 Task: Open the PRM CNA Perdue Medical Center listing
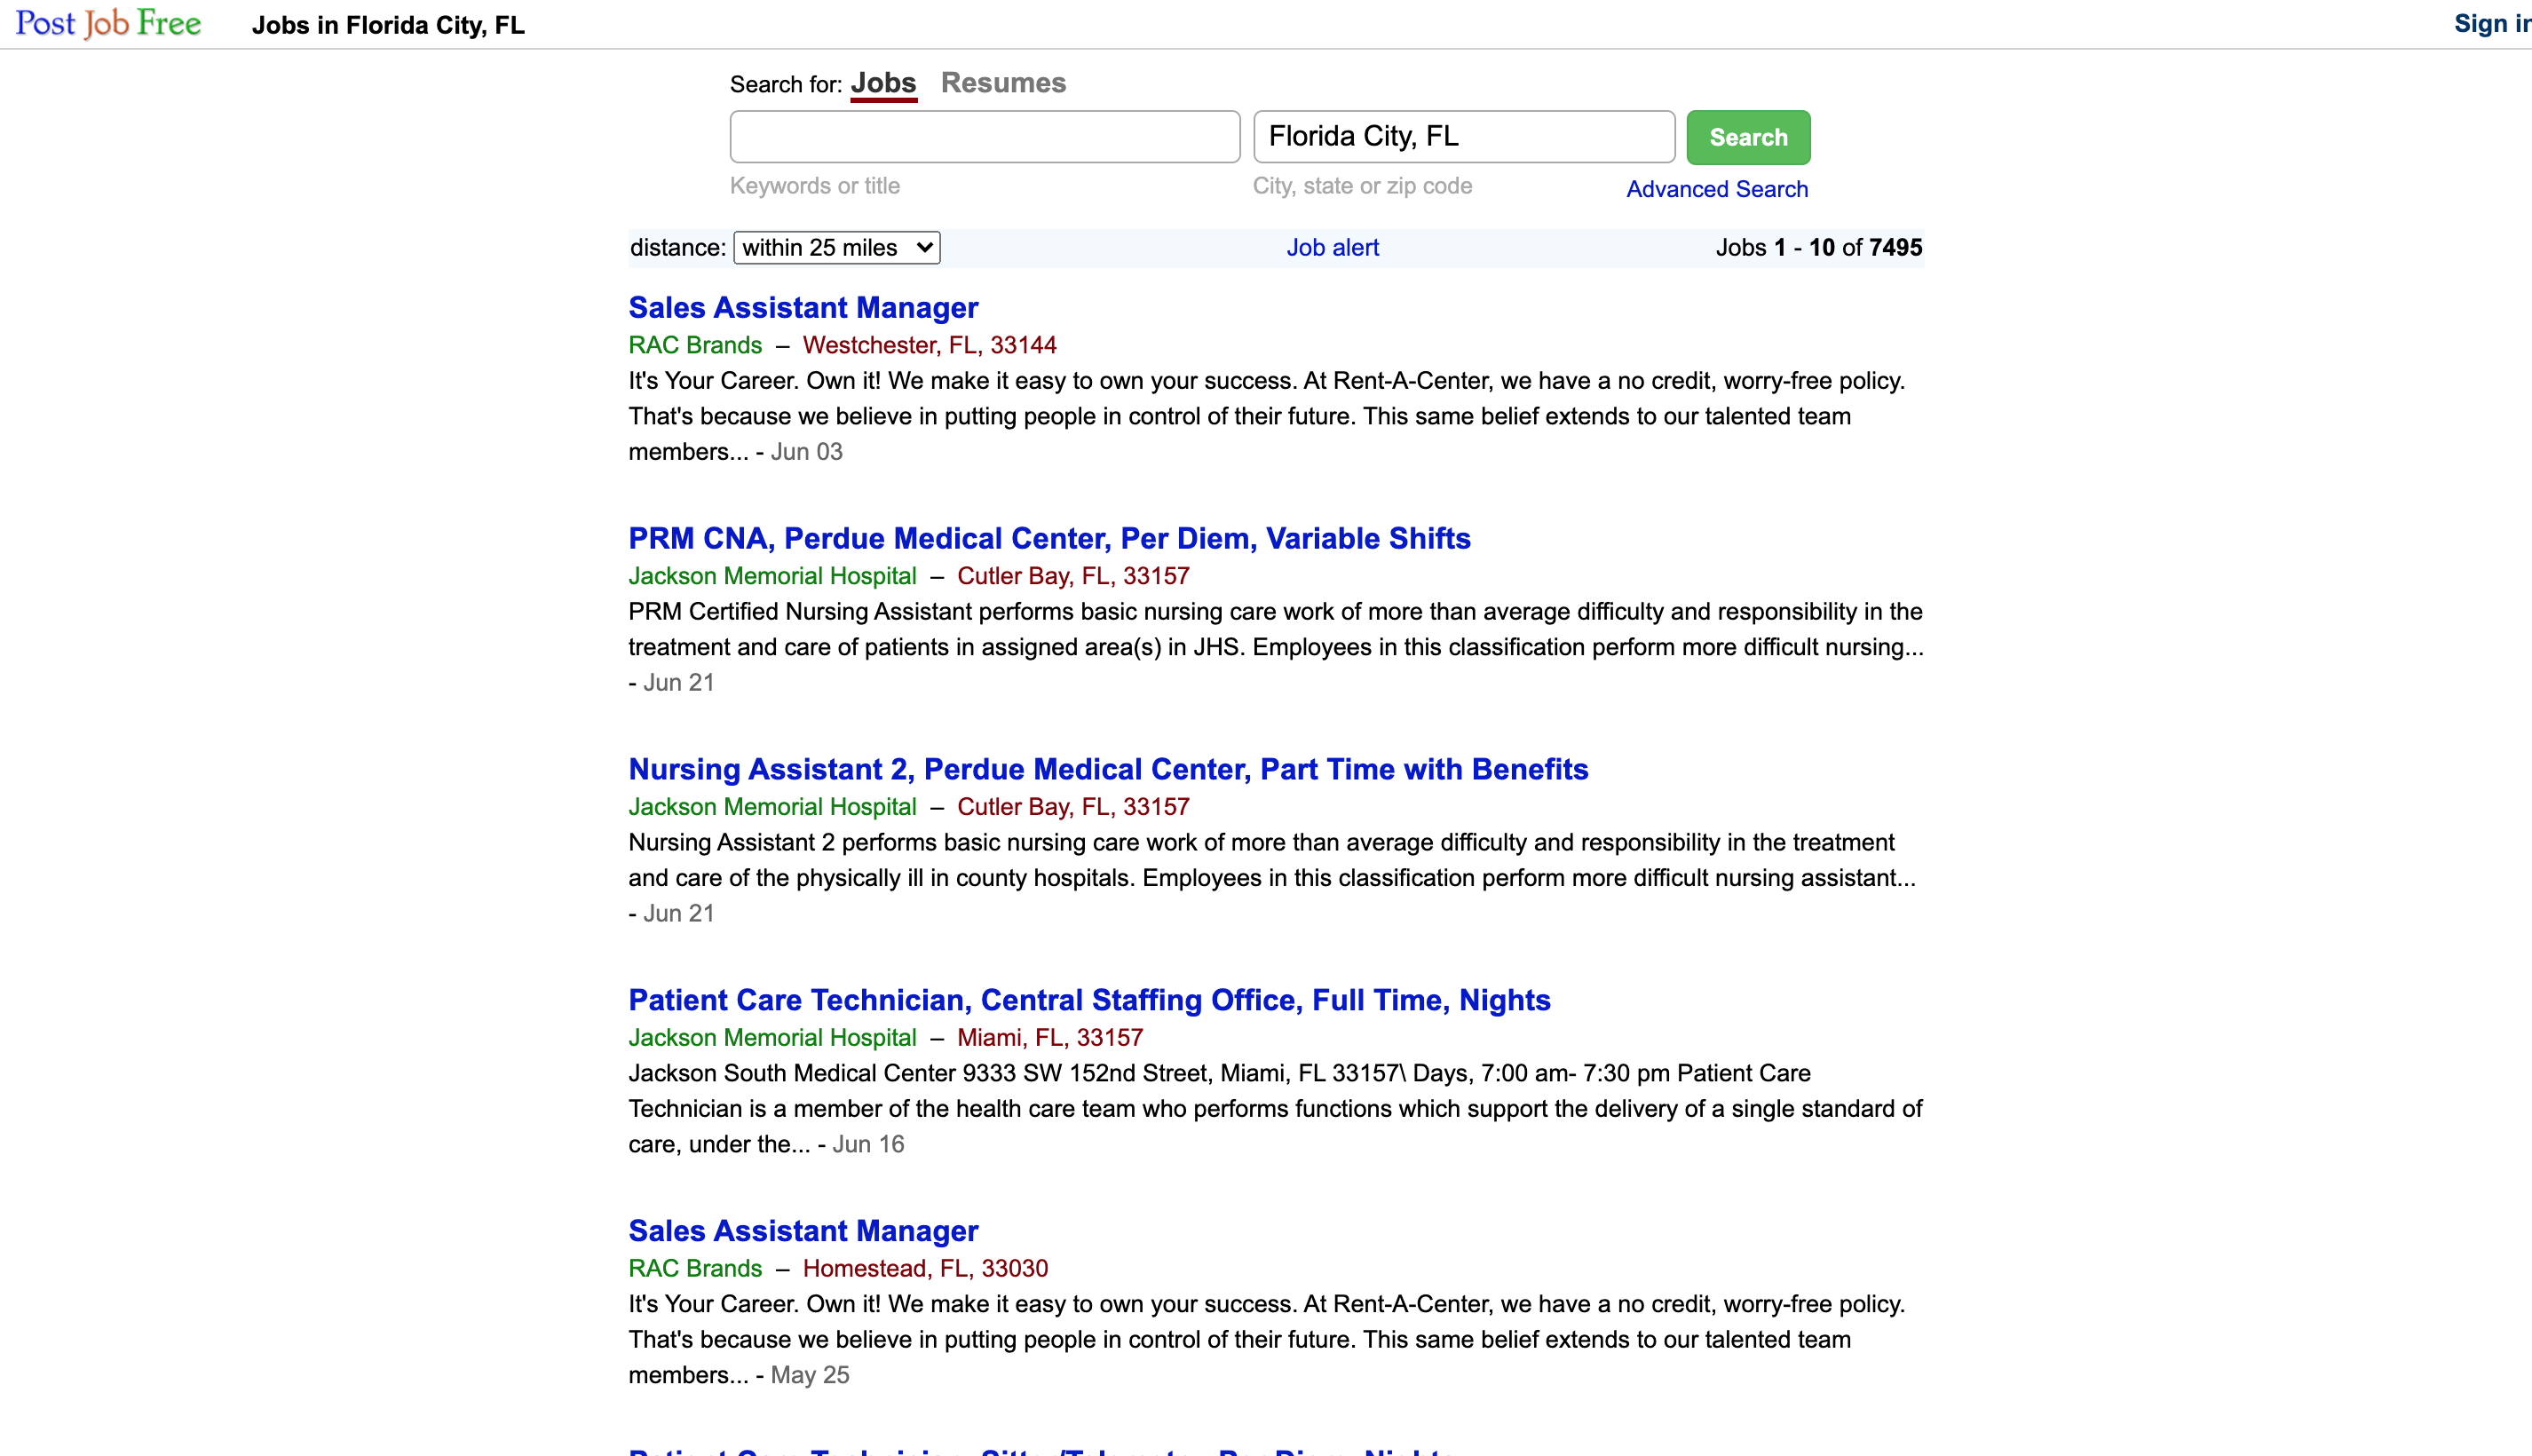coord(1049,539)
